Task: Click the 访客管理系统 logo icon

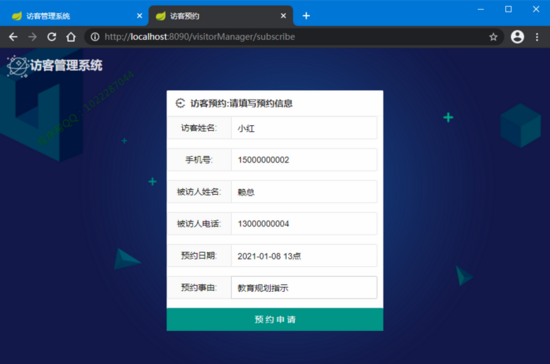Action: click(18, 66)
